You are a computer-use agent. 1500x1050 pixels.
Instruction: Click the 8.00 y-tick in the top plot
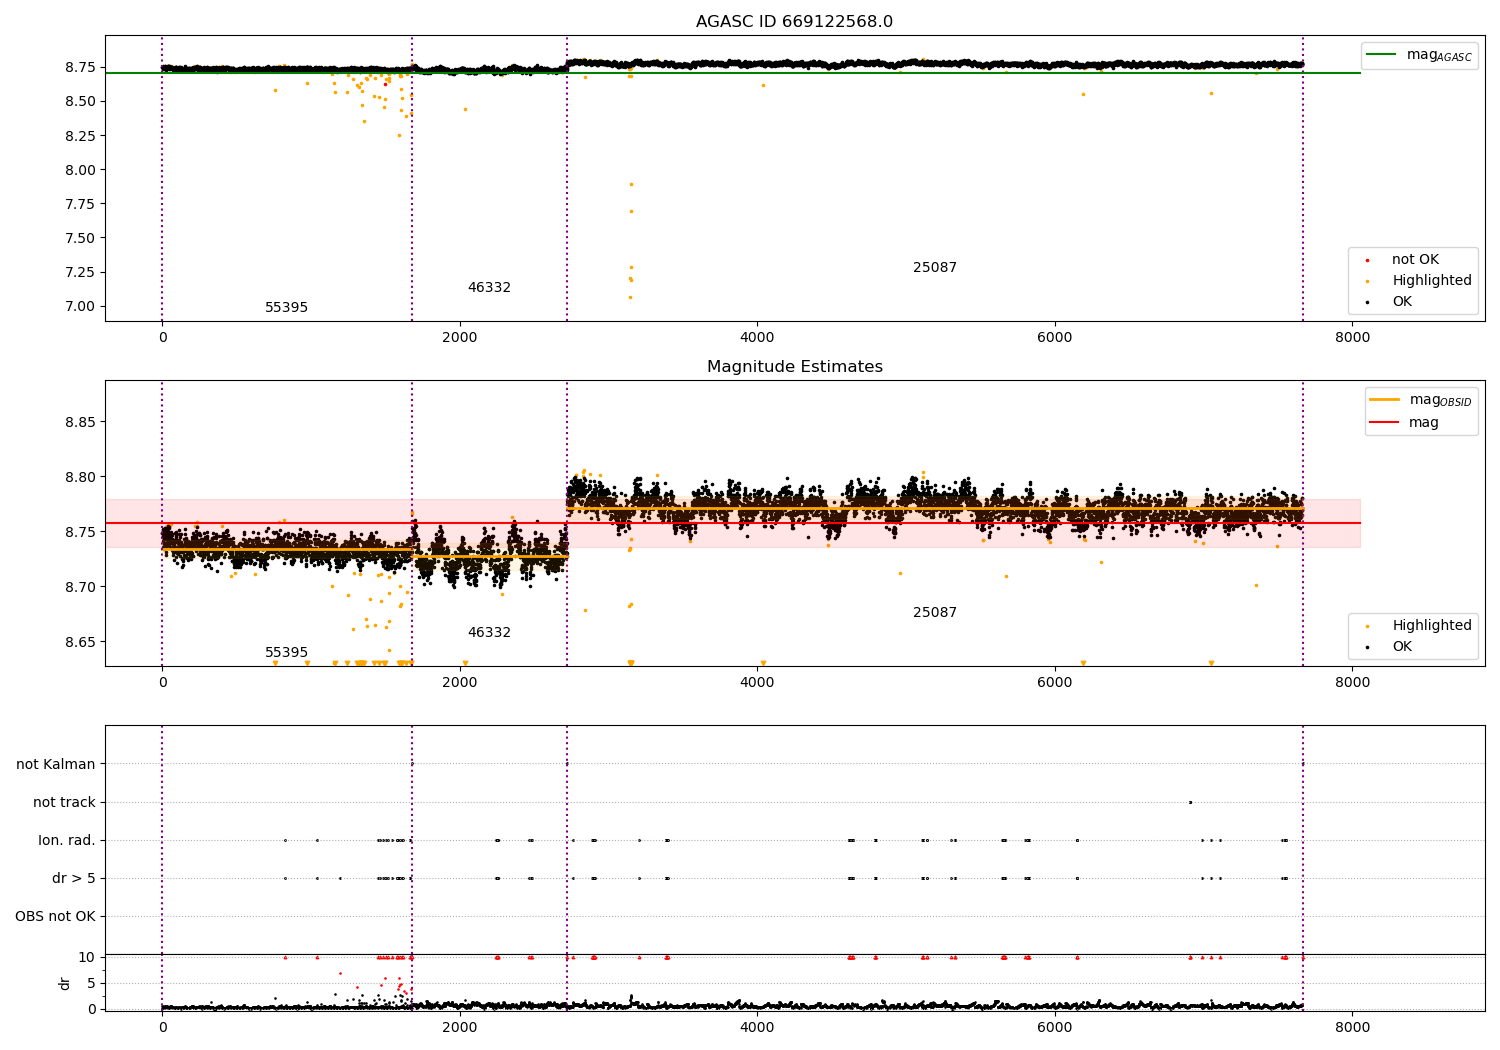81,170
